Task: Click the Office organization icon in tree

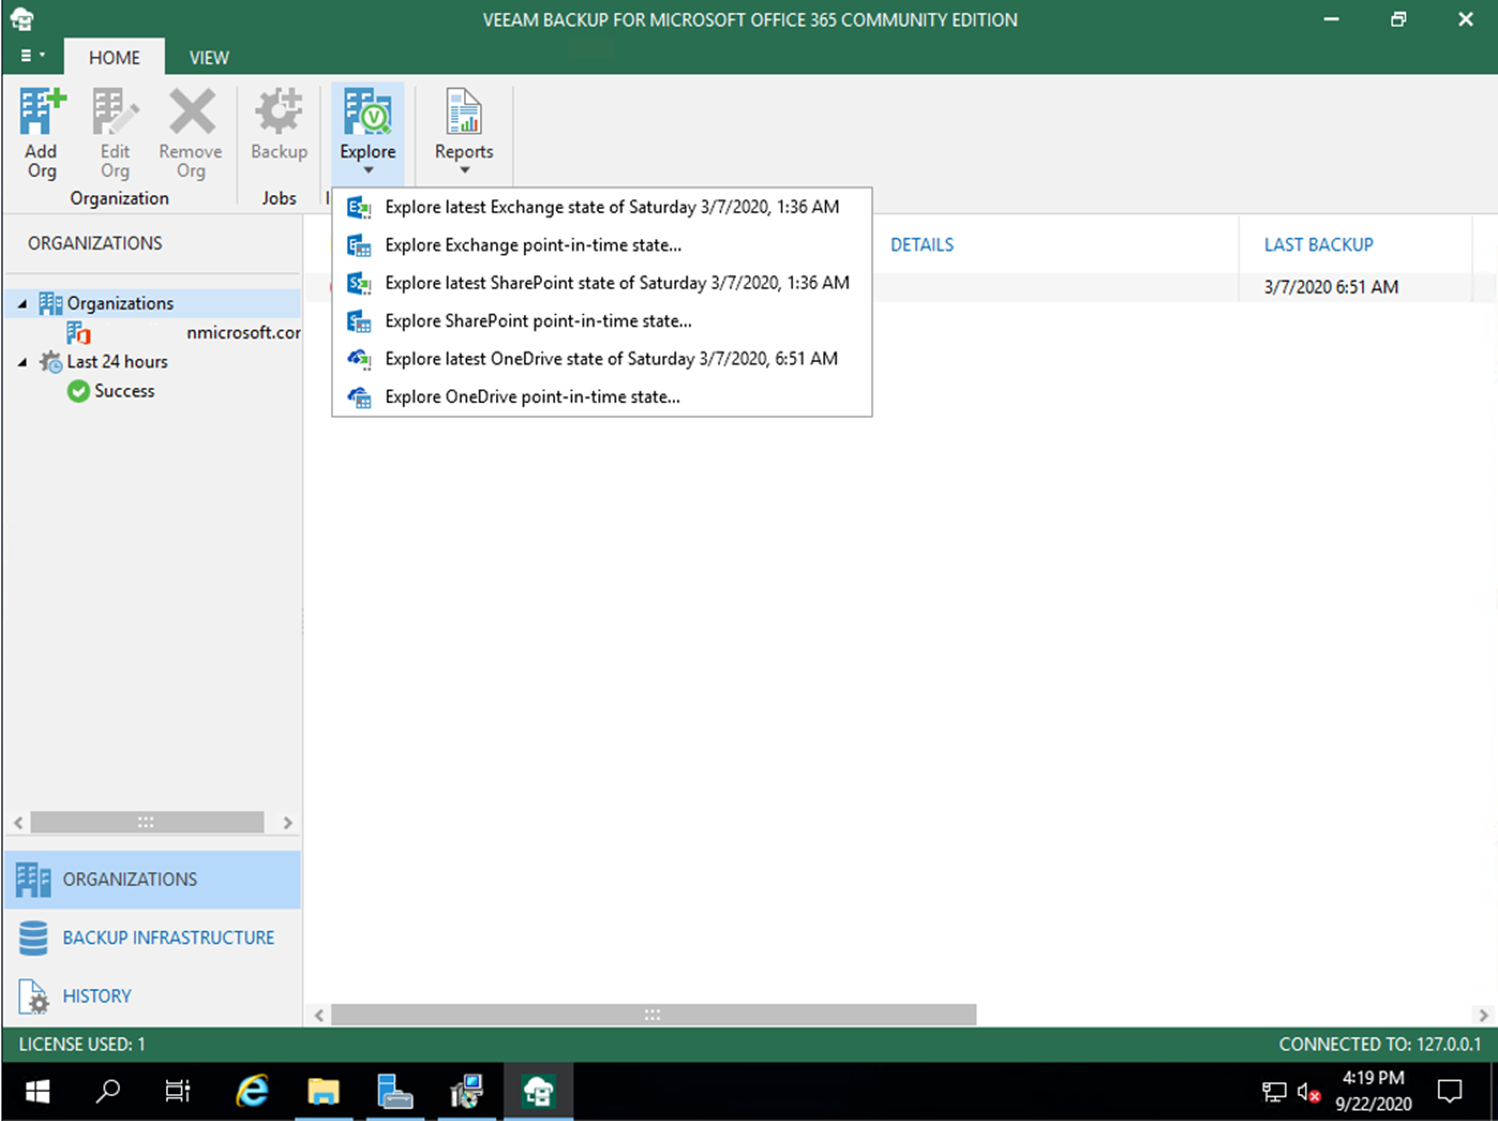Action: [78, 333]
